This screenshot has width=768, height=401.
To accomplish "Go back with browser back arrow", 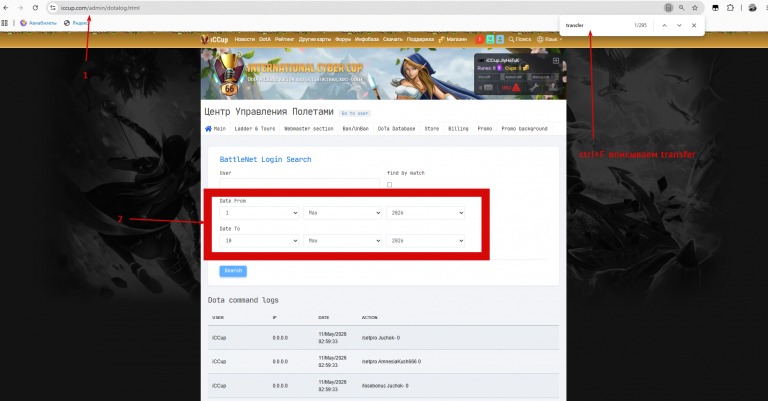I will point(6,8).
